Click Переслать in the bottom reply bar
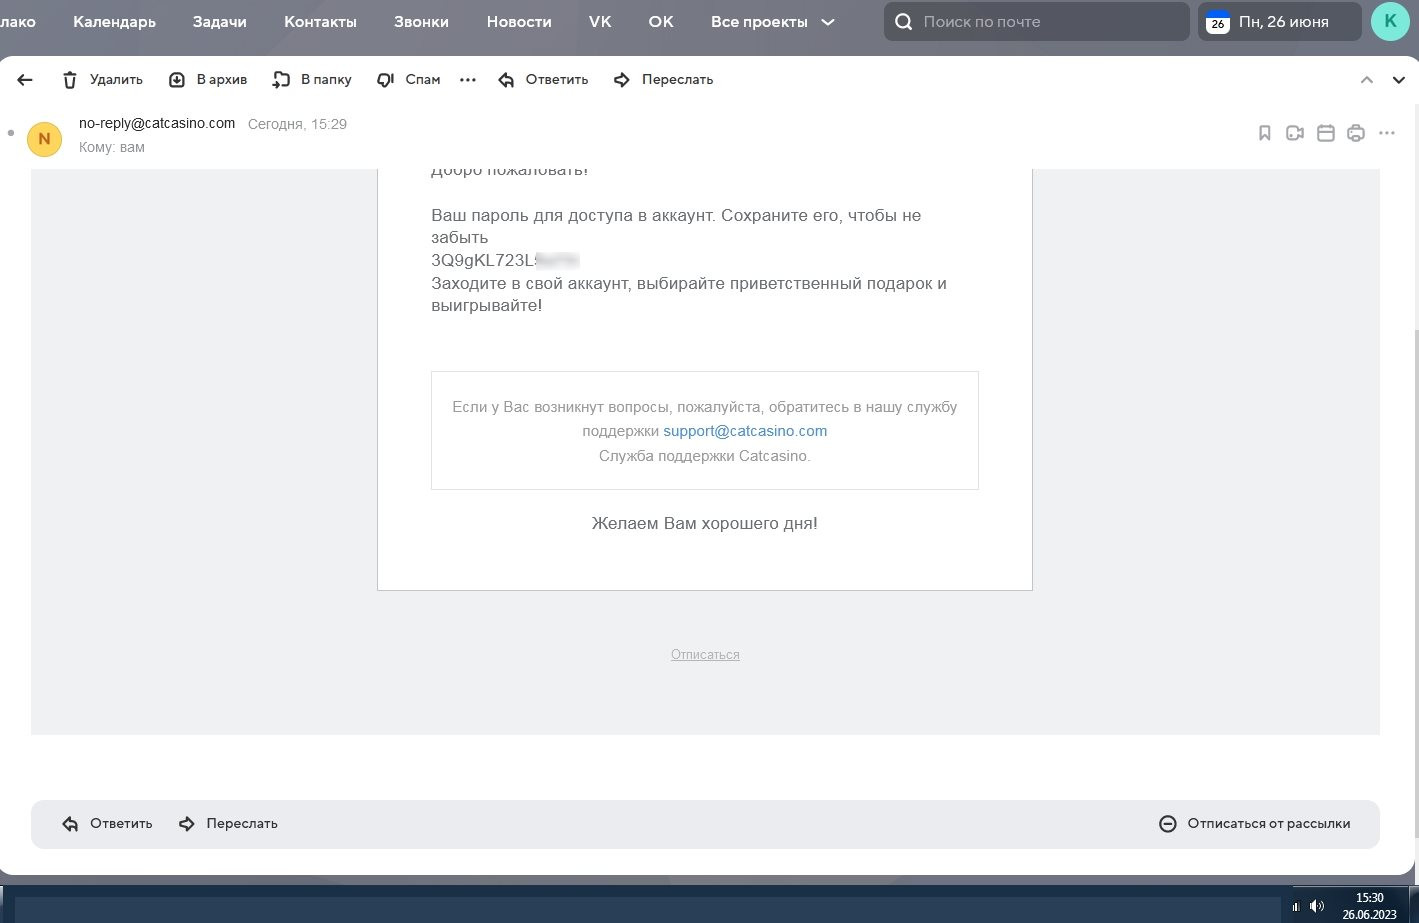 pos(229,824)
